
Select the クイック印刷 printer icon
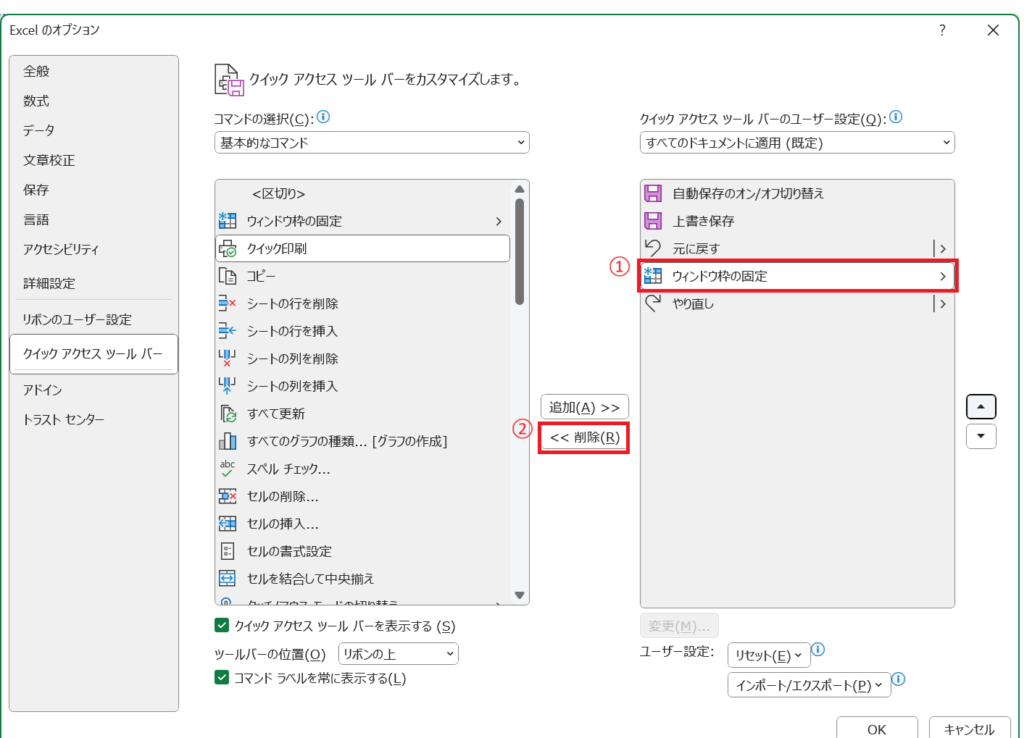point(227,249)
